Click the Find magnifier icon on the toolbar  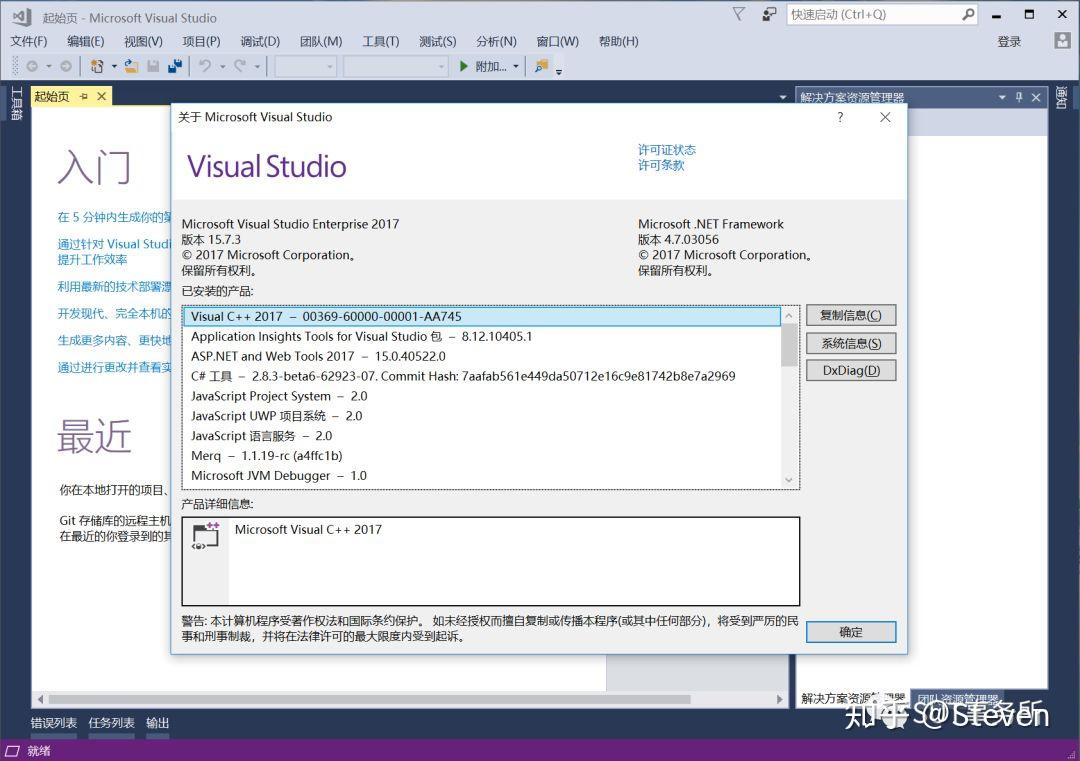pos(540,67)
